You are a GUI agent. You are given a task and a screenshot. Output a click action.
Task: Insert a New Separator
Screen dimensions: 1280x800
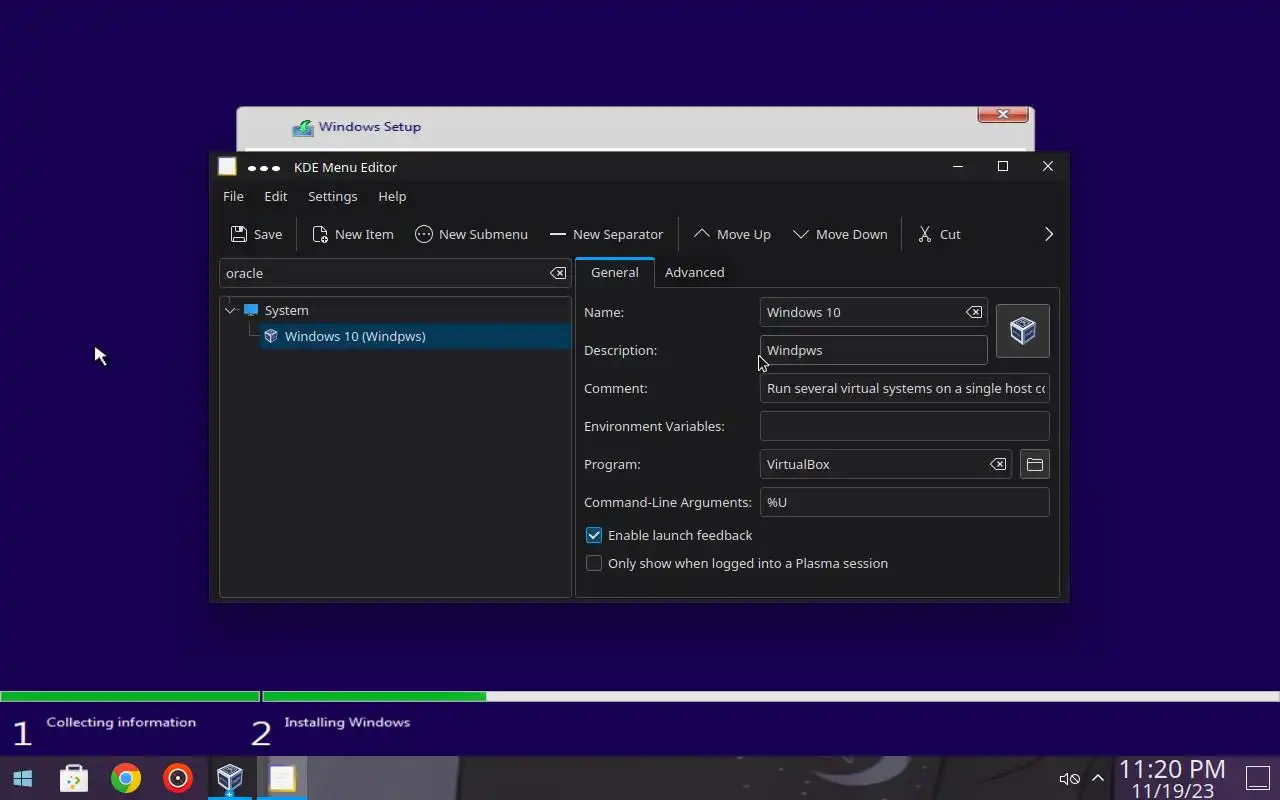click(x=606, y=234)
